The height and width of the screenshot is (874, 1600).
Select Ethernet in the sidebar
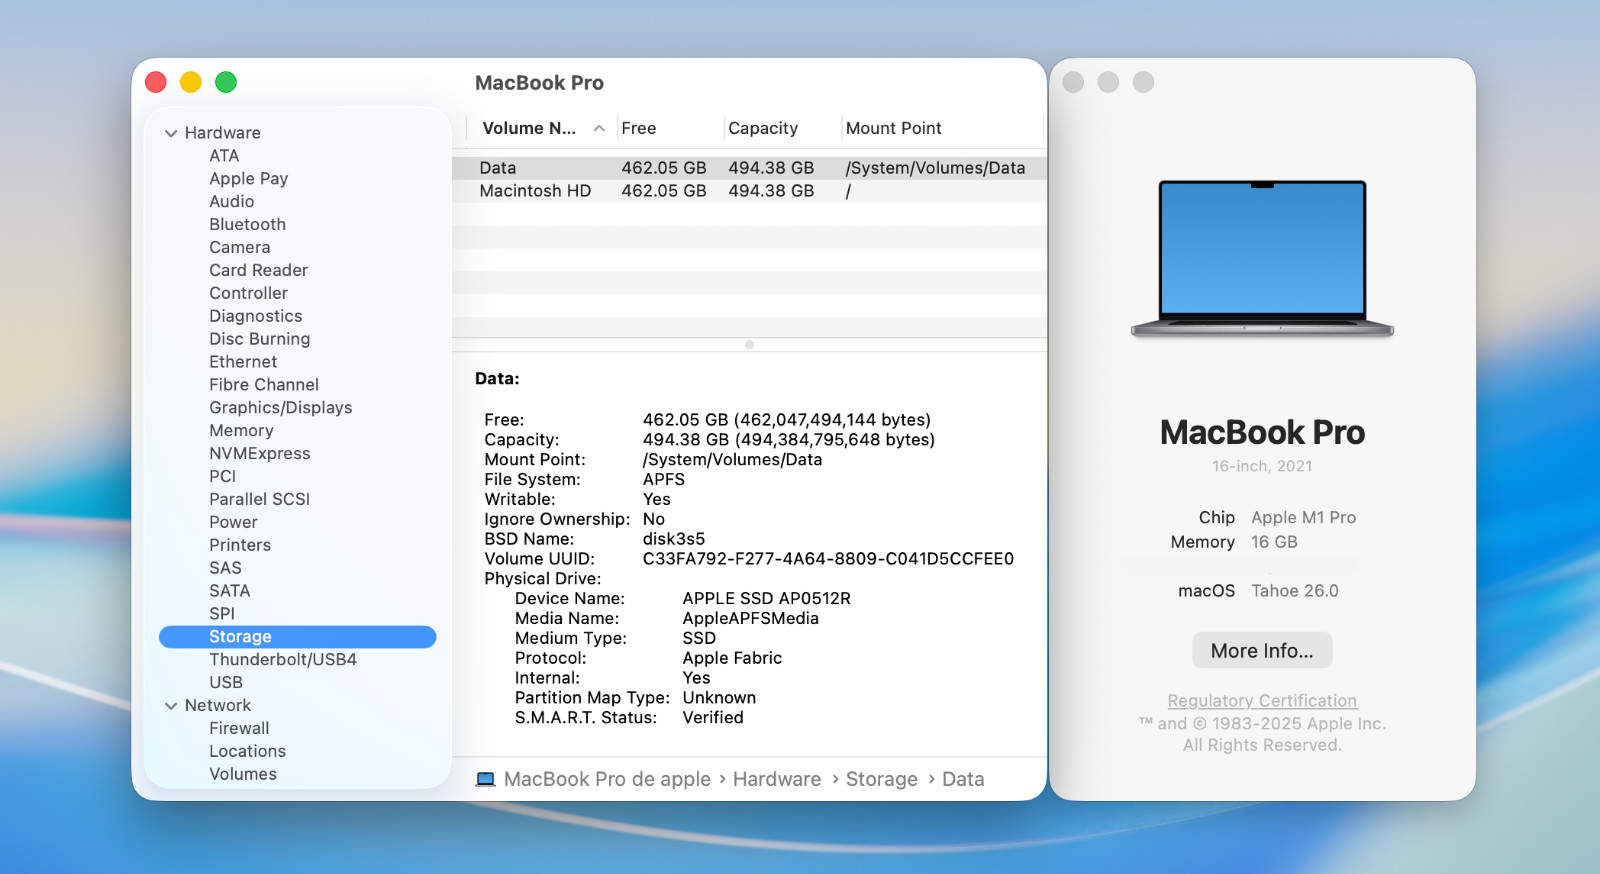[x=243, y=363]
